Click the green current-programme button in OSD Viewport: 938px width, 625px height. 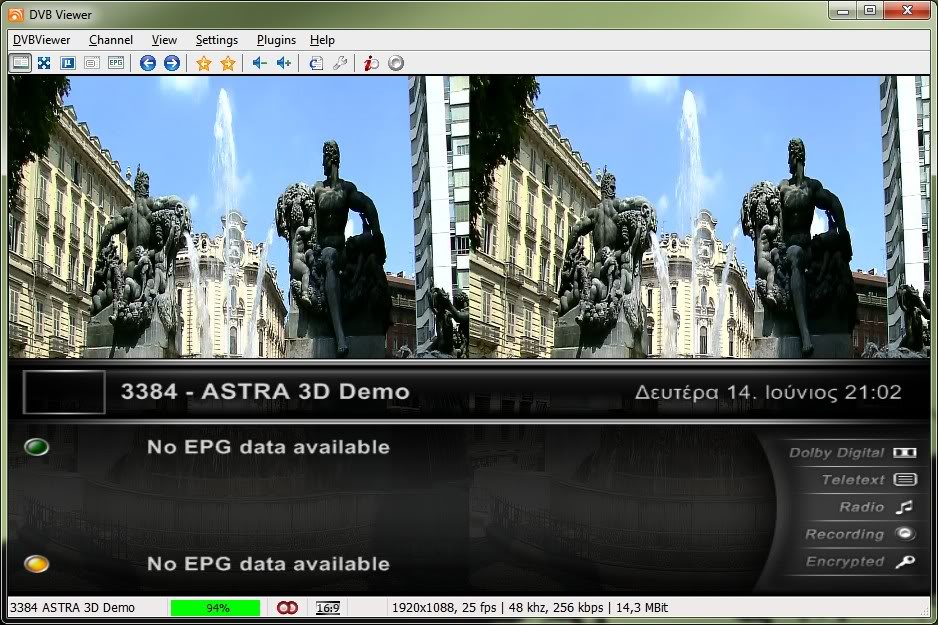point(36,447)
